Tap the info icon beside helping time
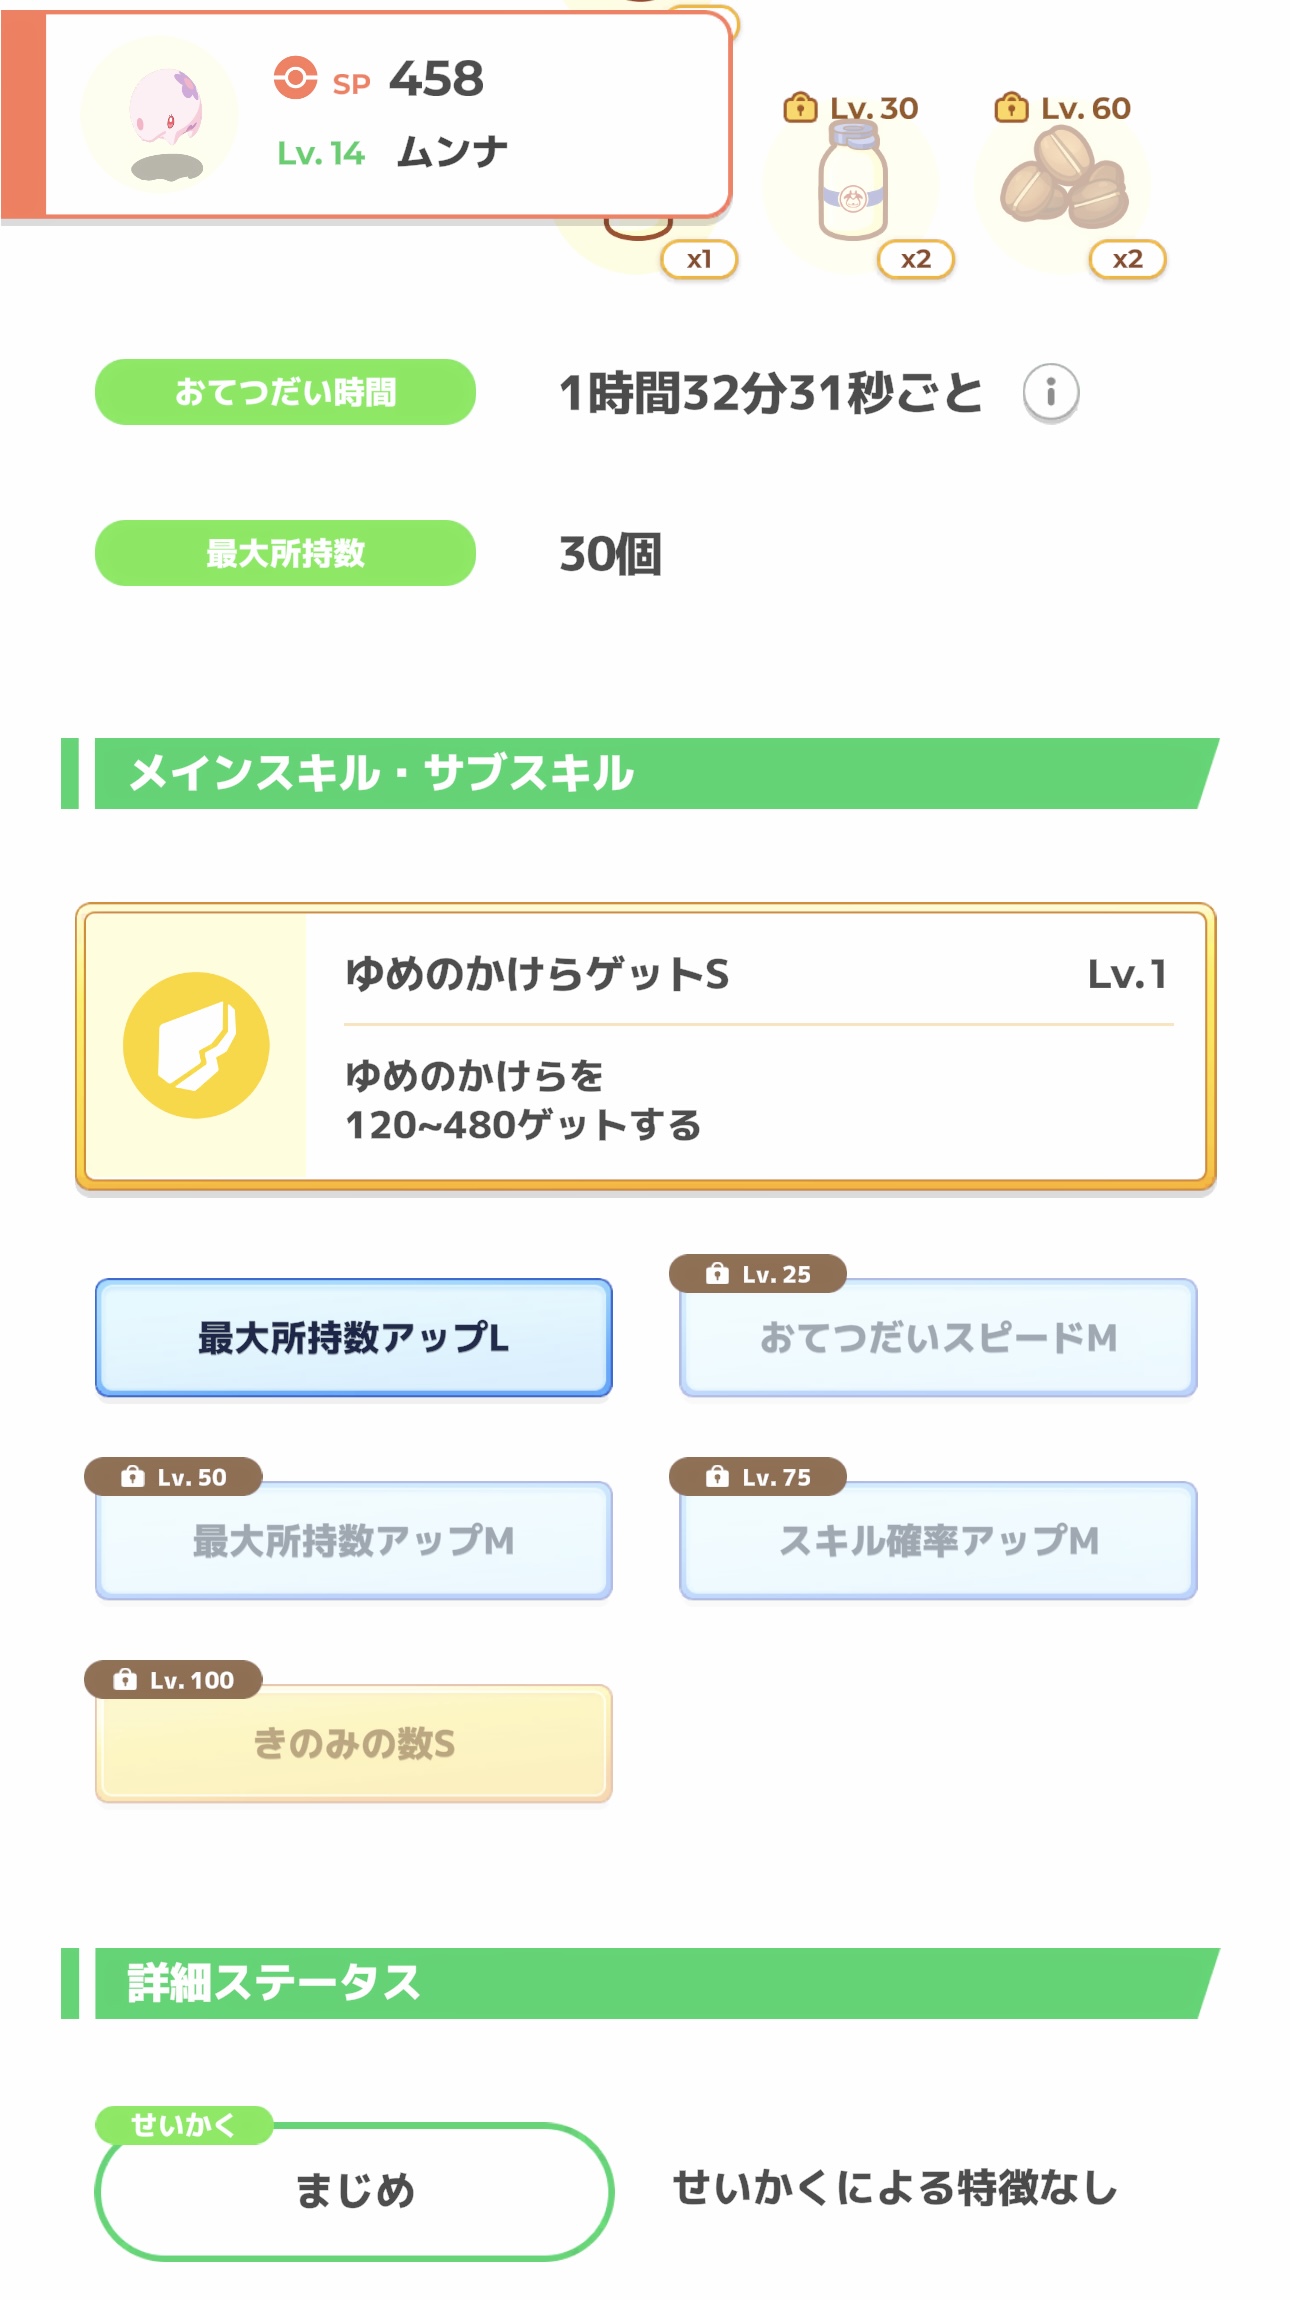This screenshot has height=2300, width=1290. (1050, 392)
